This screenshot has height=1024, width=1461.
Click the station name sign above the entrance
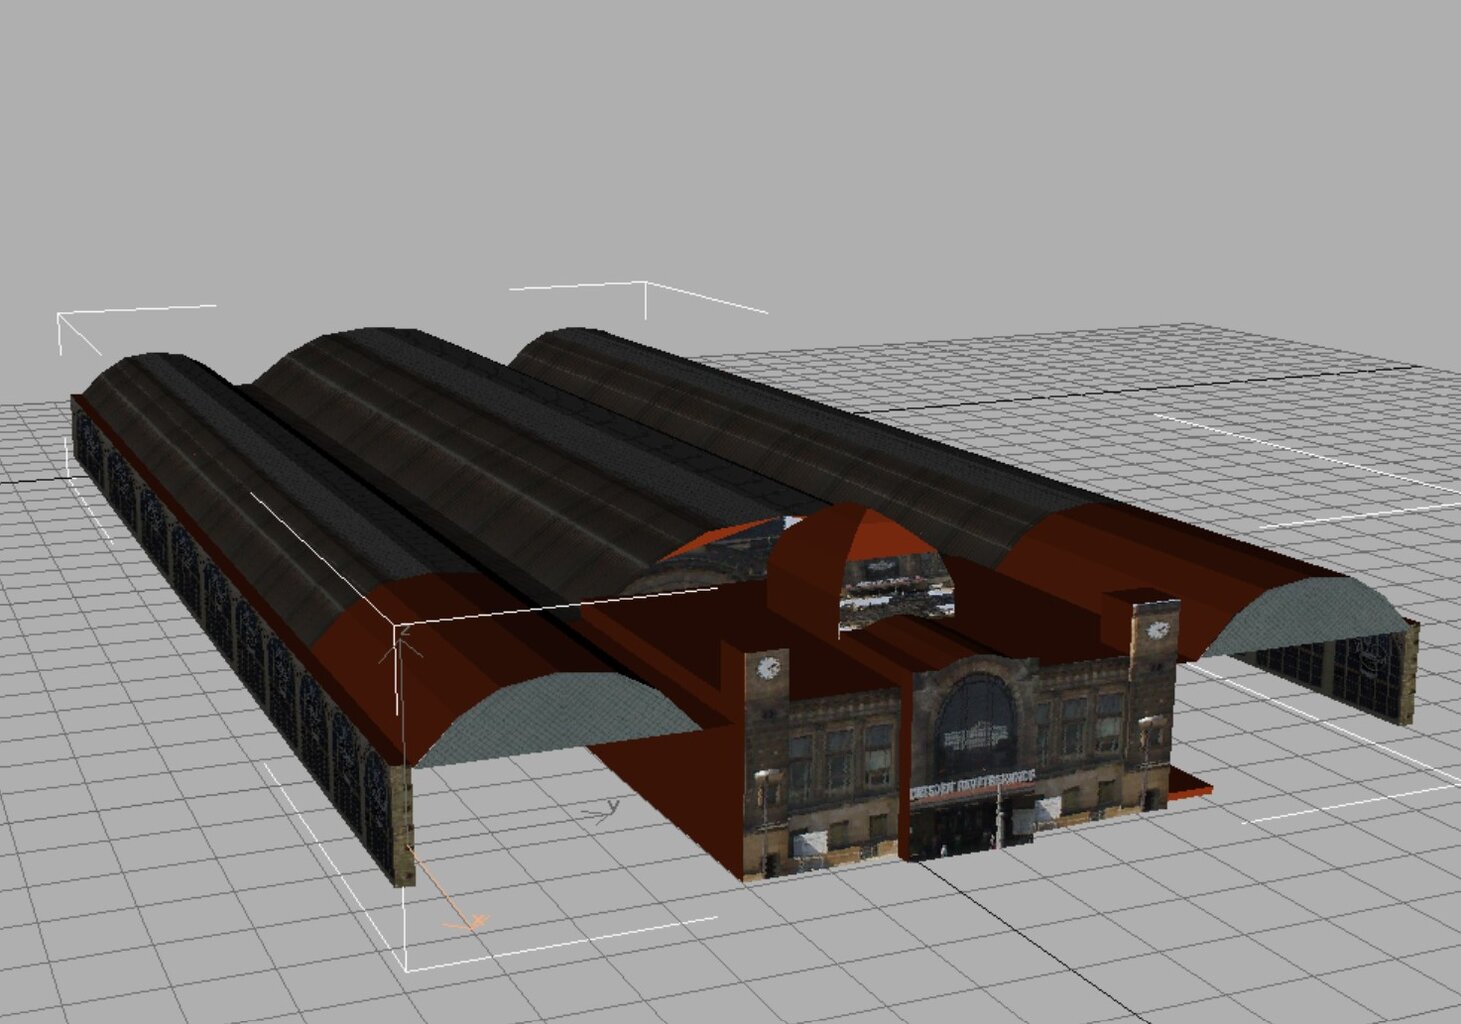972,784
